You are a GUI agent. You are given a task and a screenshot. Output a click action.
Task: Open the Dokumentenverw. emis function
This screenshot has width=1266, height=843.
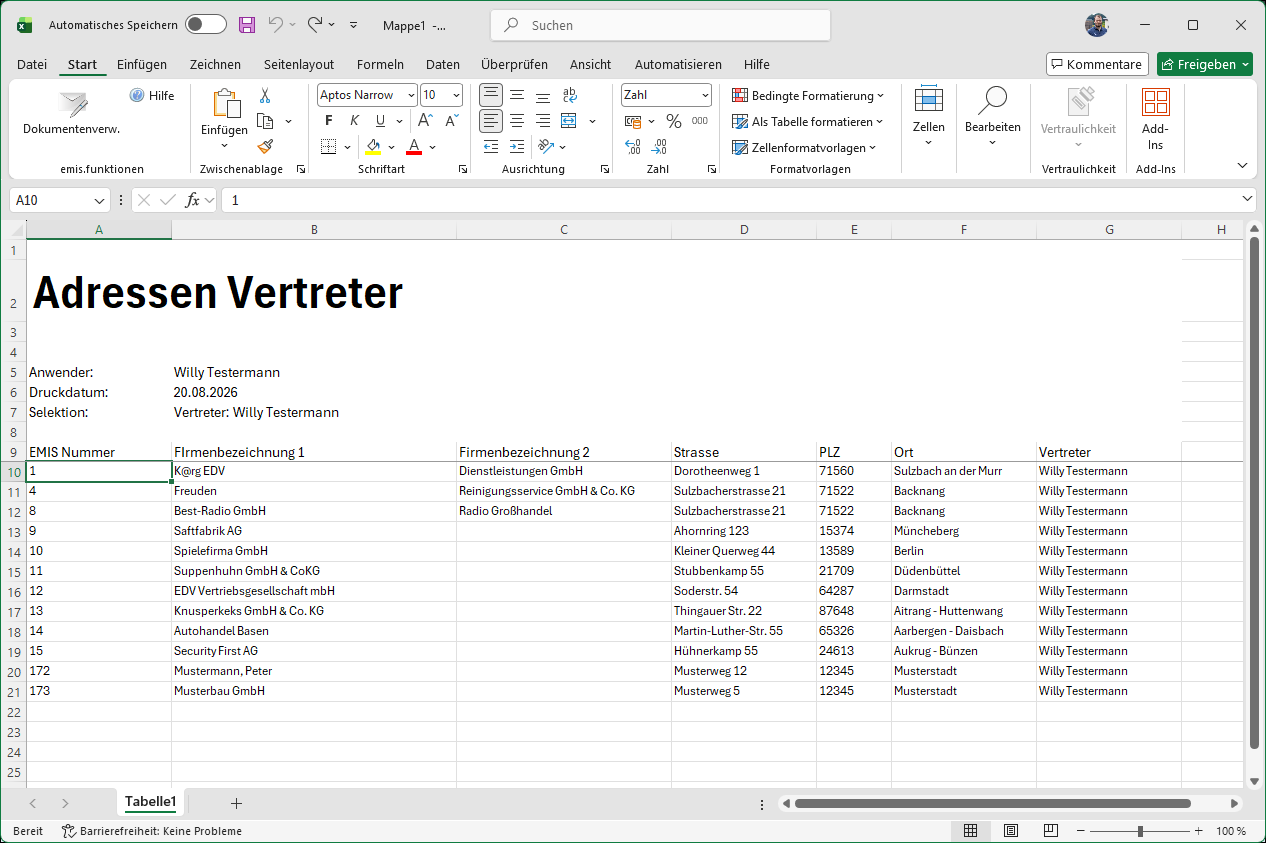[72, 112]
